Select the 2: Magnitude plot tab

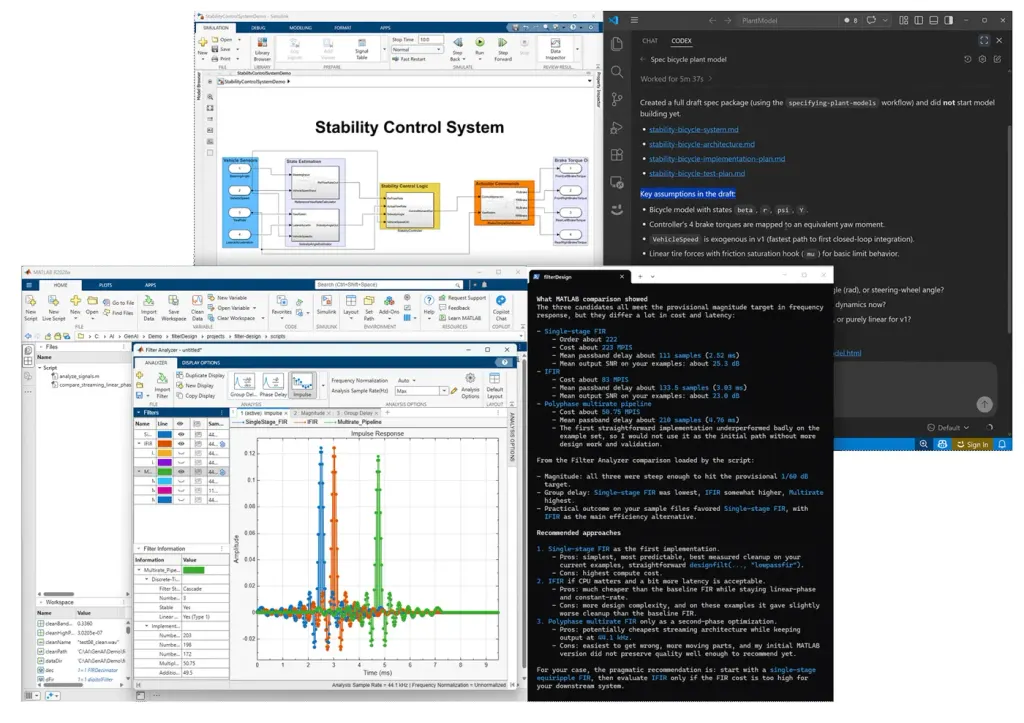click(310, 413)
